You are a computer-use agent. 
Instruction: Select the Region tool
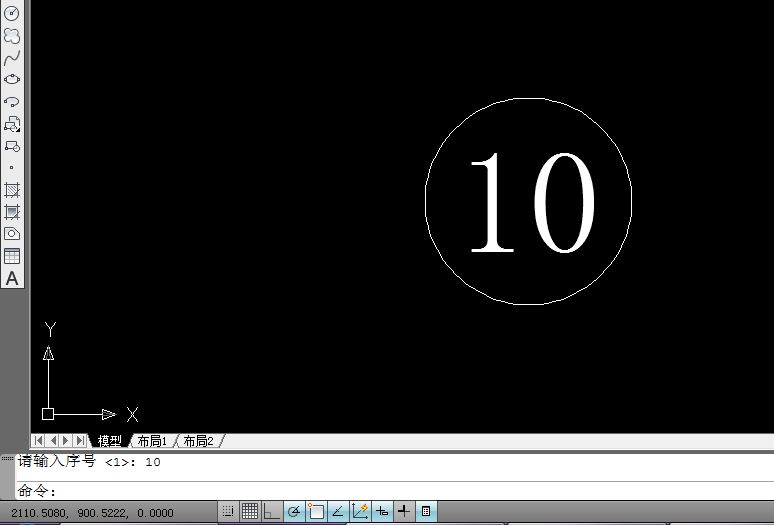(12, 234)
